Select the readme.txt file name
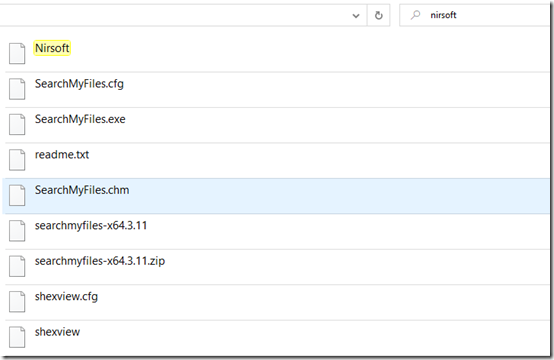The image size is (554, 360). (x=62, y=155)
